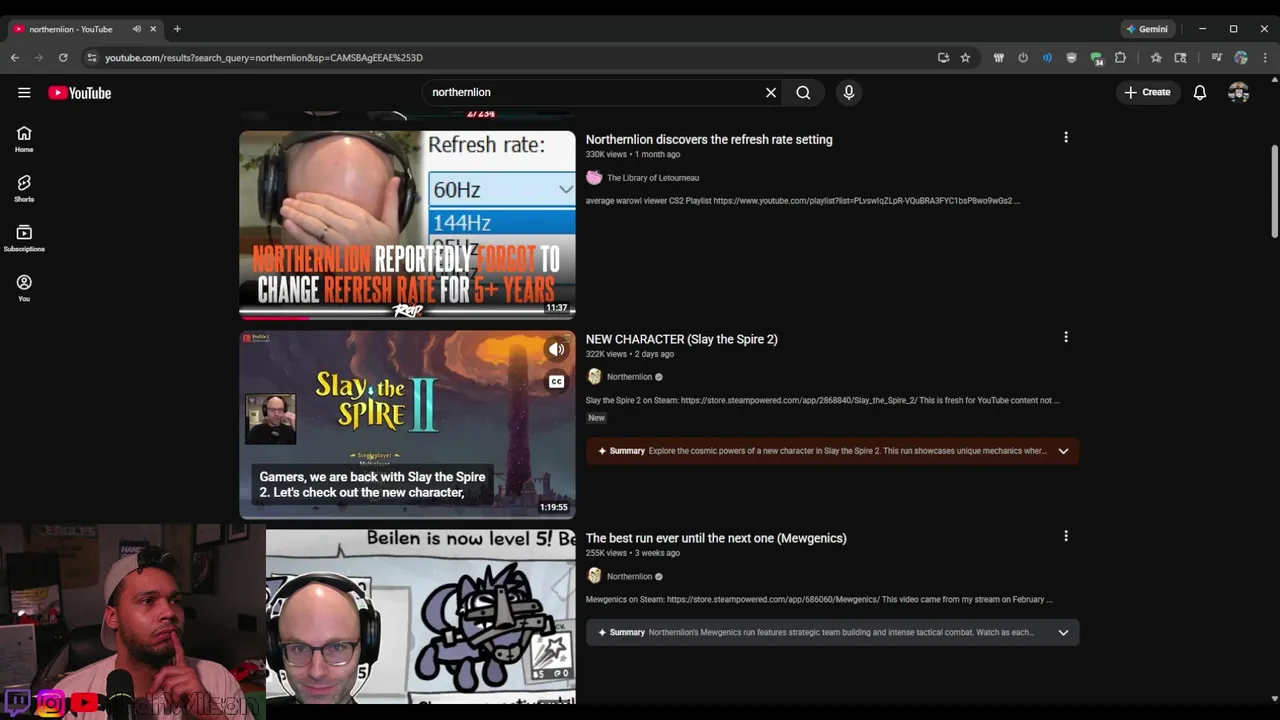Click the '255K views • 3 weeks ago' text
Image resolution: width=1280 pixels, height=720 pixels.
(633, 553)
